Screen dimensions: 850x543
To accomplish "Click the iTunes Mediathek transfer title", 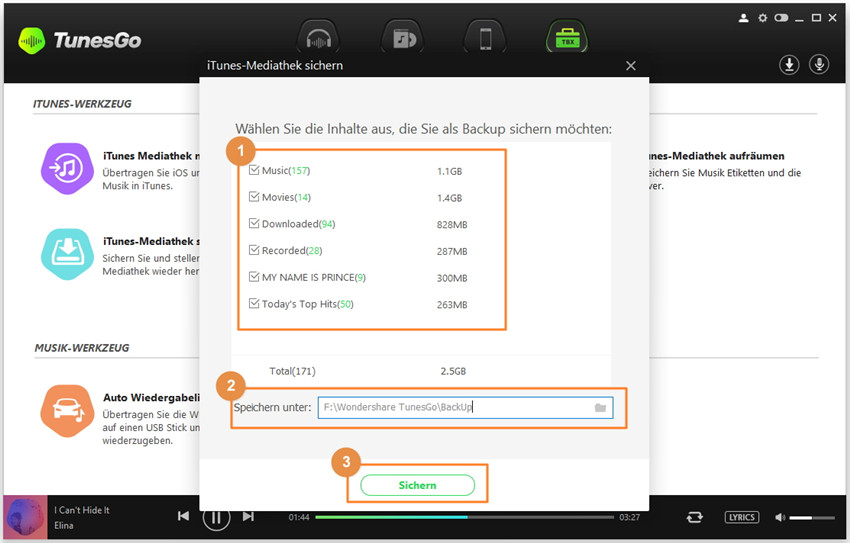I will 151,156.
